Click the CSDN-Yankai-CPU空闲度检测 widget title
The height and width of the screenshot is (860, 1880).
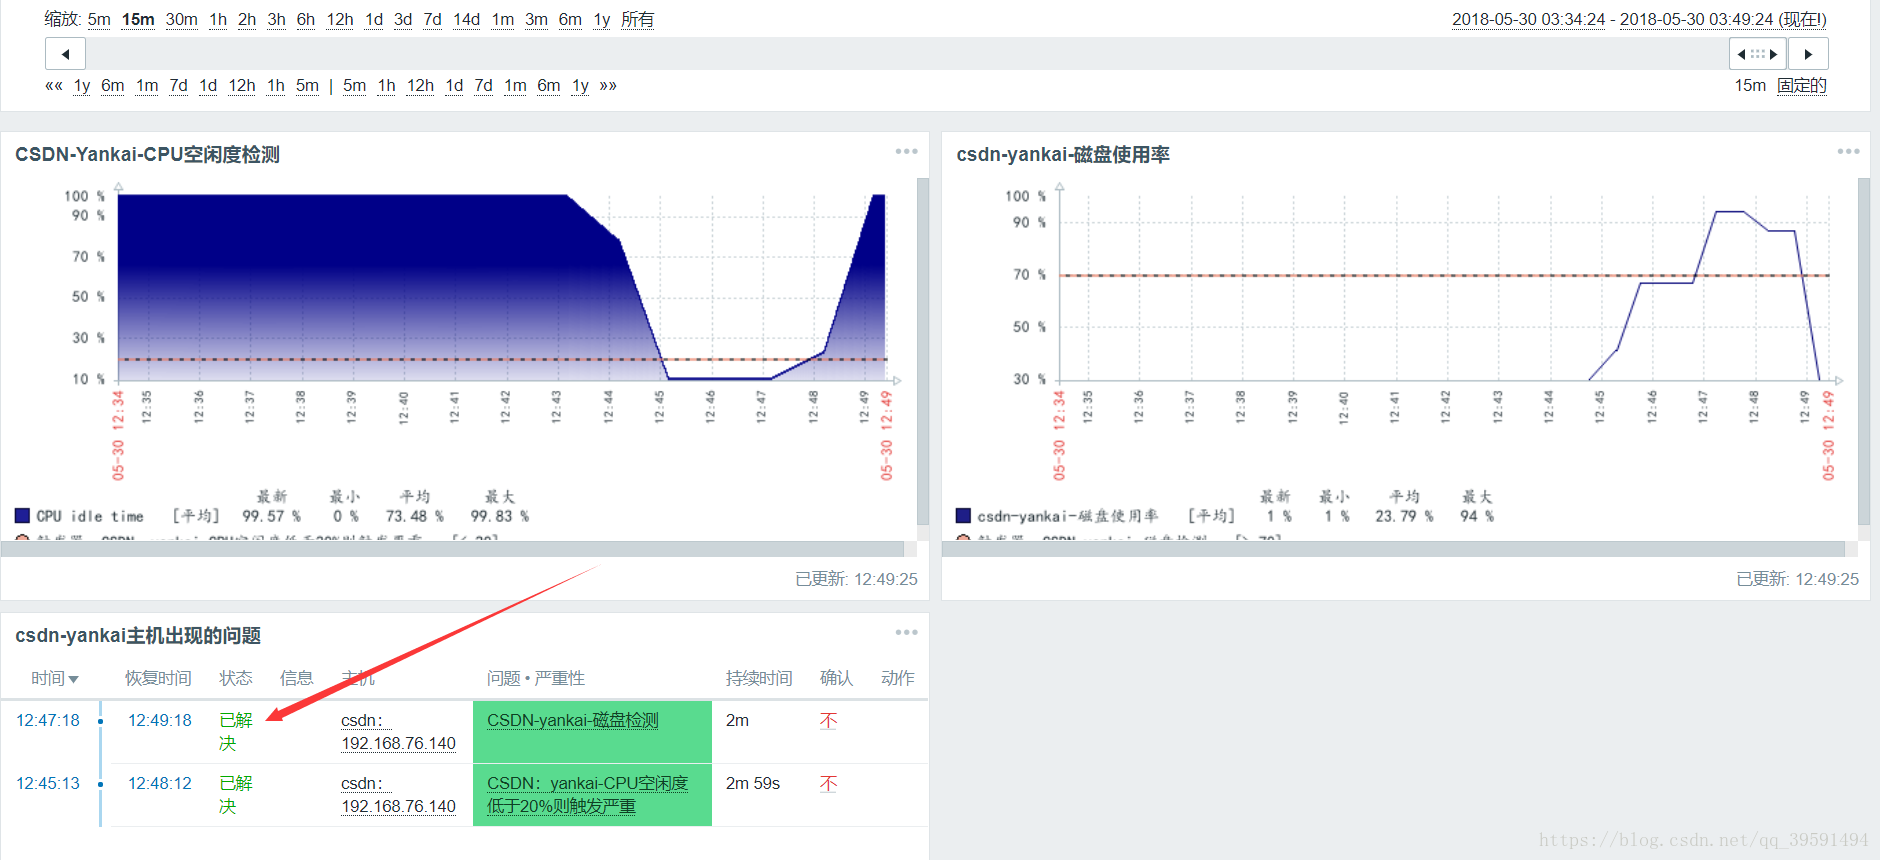(x=147, y=154)
